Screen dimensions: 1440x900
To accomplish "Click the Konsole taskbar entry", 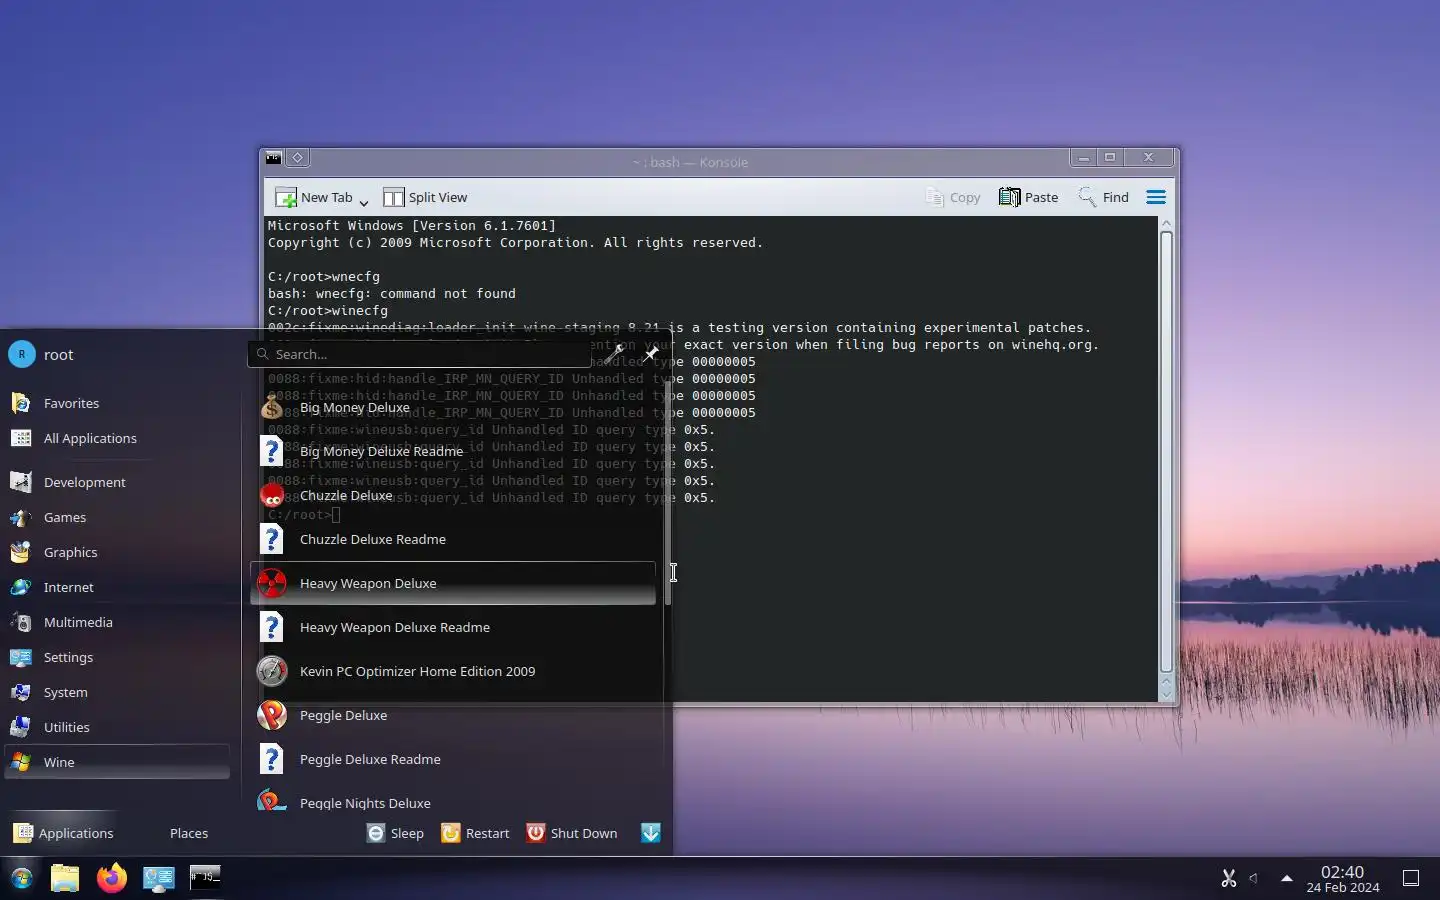I will [205, 878].
